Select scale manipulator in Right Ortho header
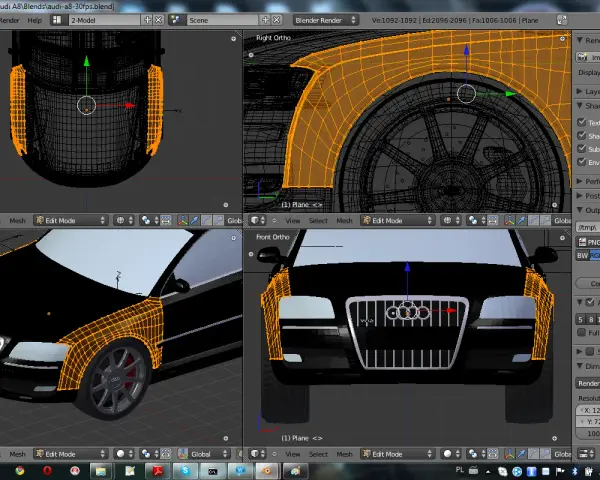The width and height of the screenshot is (600, 480). (x=545, y=220)
